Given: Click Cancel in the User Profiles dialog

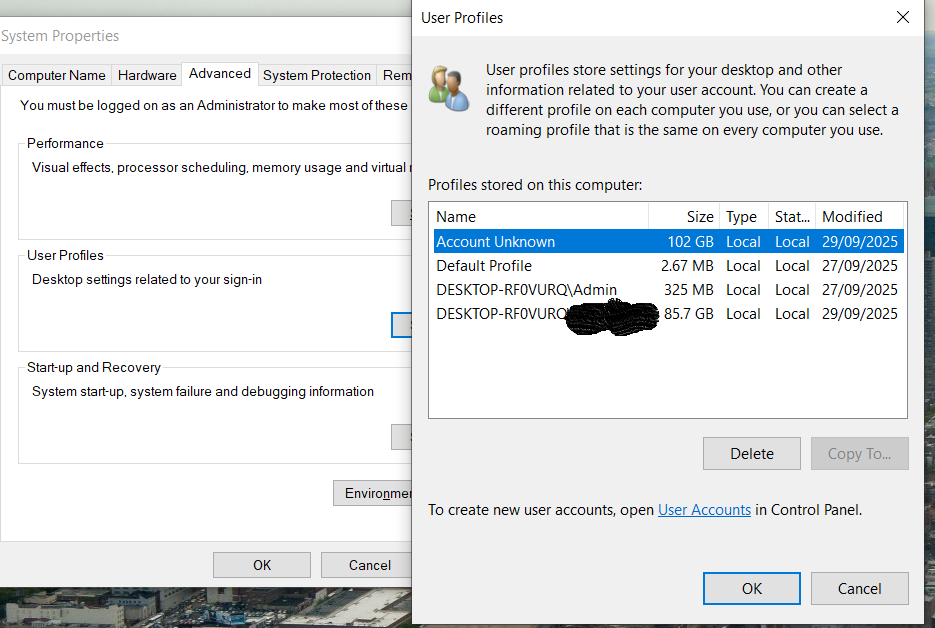Looking at the screenshot, I should pyautogui.click(x=859, y=588).
